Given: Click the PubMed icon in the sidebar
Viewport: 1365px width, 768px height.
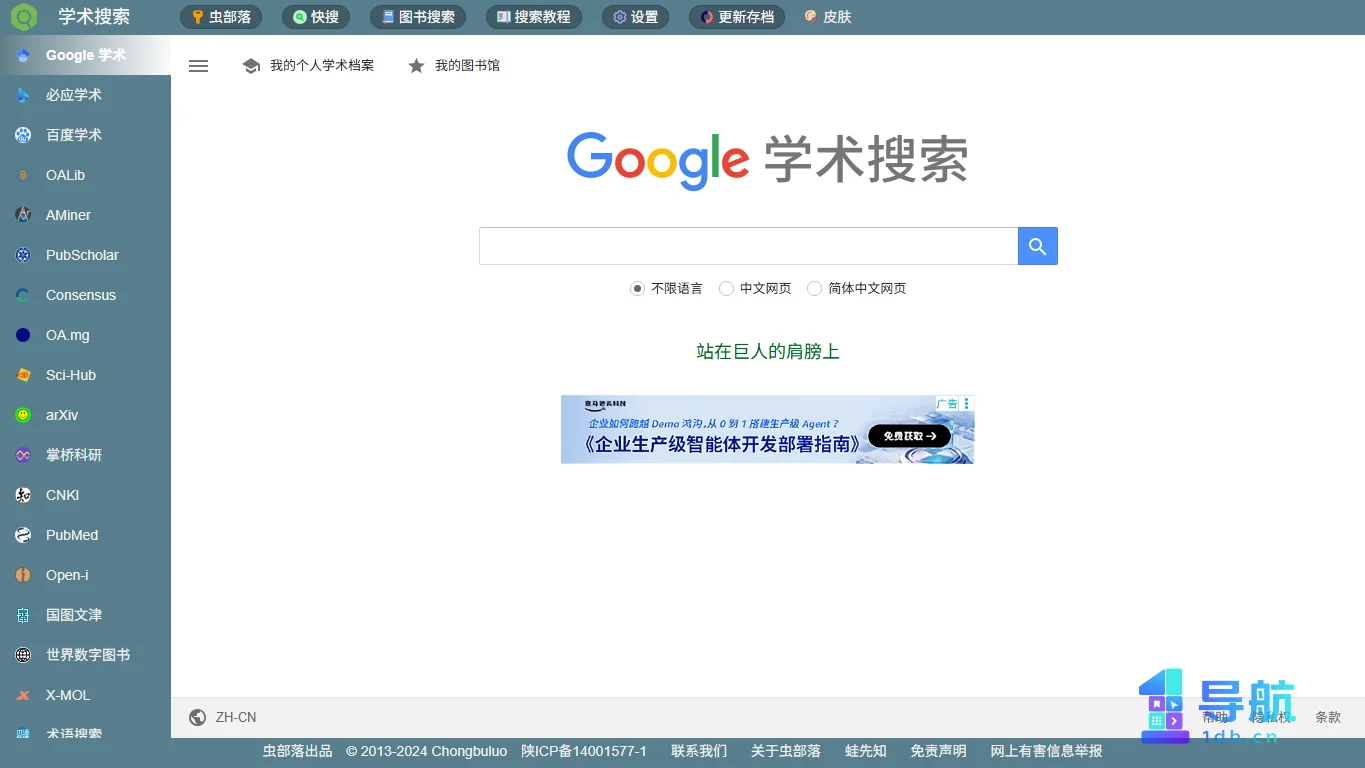Looking at the screenshot, I should pos(23,535).
